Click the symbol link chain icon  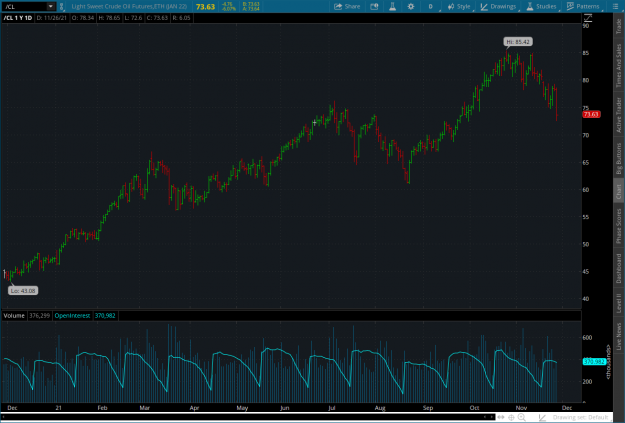[61, 6]
